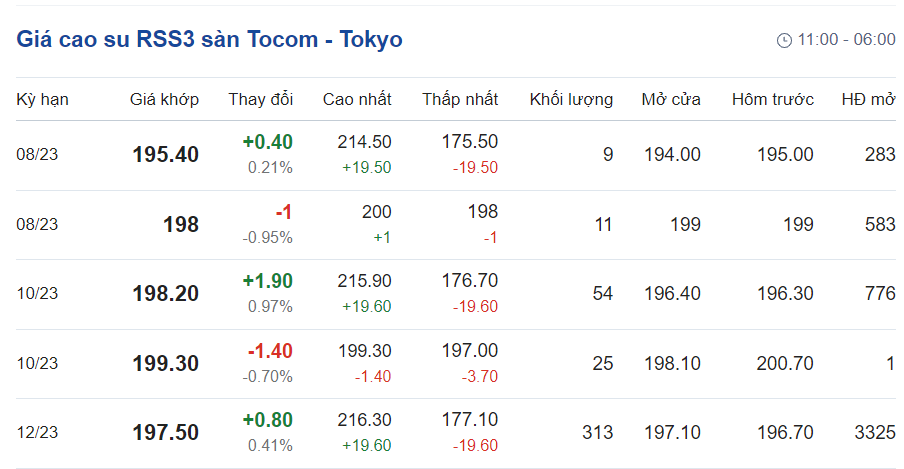Select the "Mở cửa" column header

[x=671, y=99]
